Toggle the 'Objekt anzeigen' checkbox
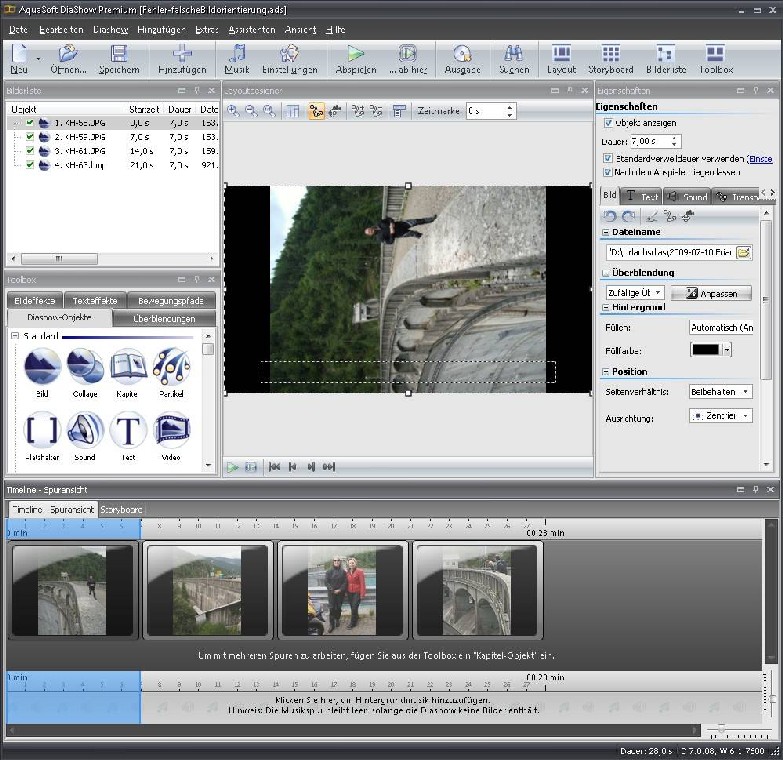 [608, 123]
